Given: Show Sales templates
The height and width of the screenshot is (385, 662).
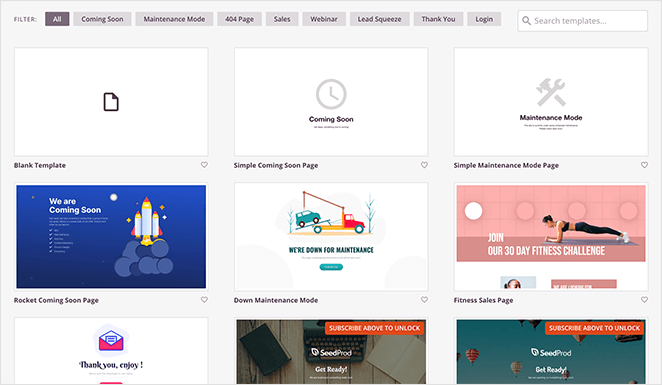Looking at the screenshot, I should 282,19.
